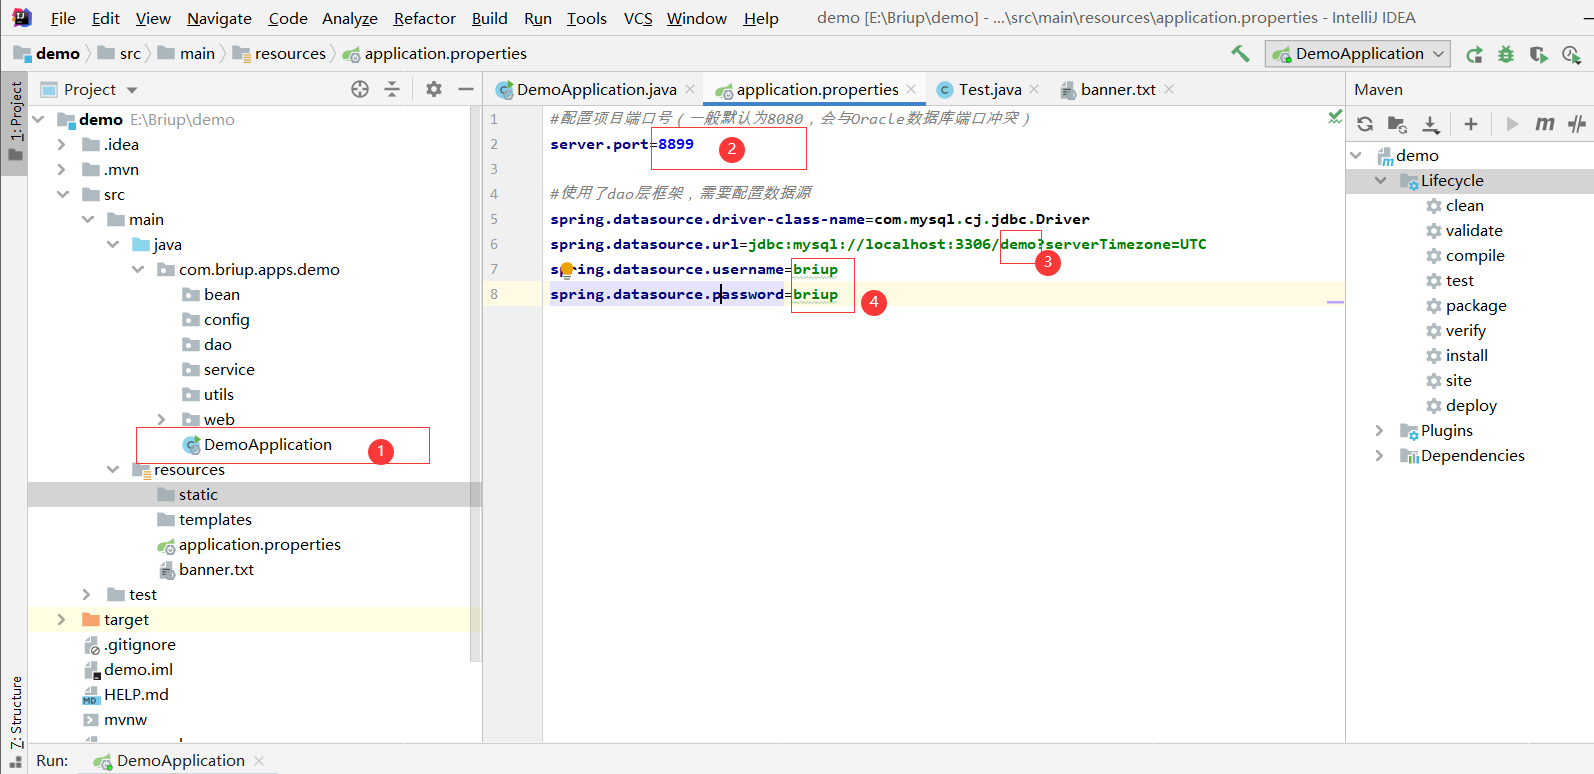Click the Project panel vertical scrollbar
The width and height of the screenshot is (1594, 774).
475,384
